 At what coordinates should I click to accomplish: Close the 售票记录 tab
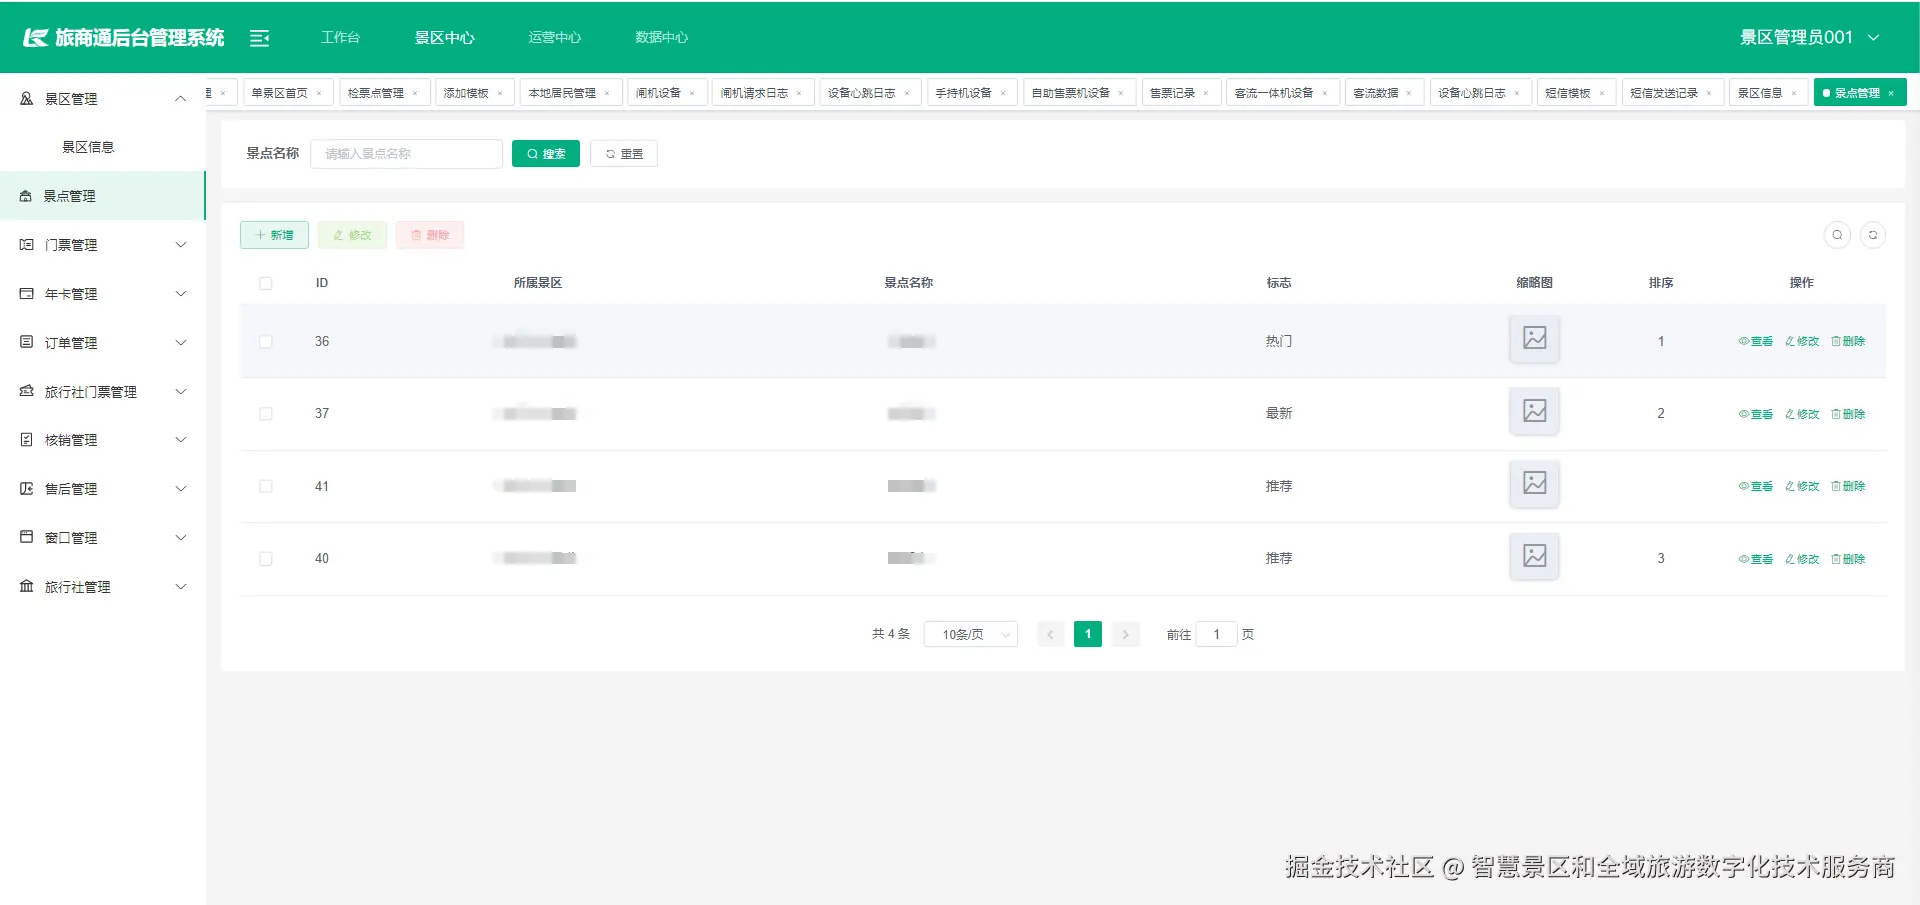[1206, 93]
